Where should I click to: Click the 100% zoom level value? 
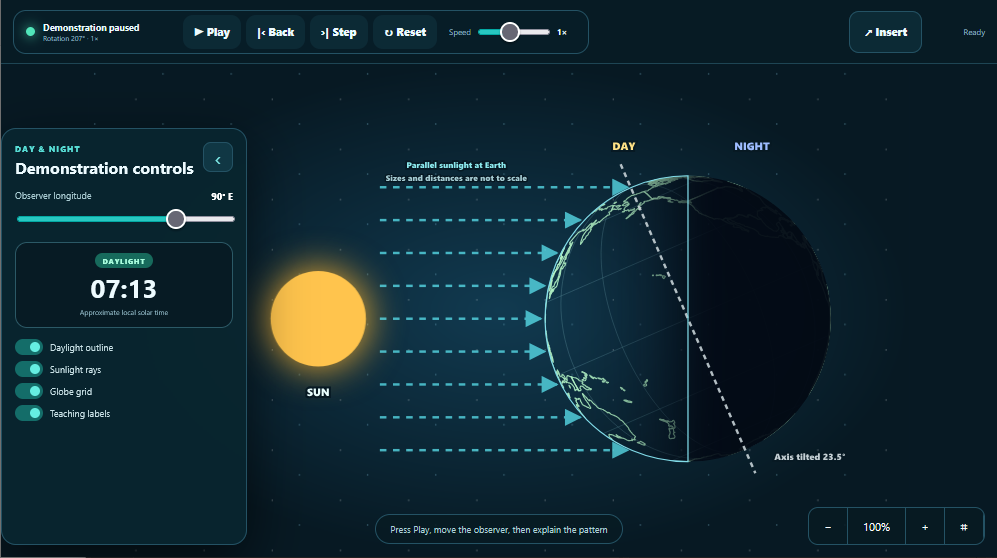[876, 527]
